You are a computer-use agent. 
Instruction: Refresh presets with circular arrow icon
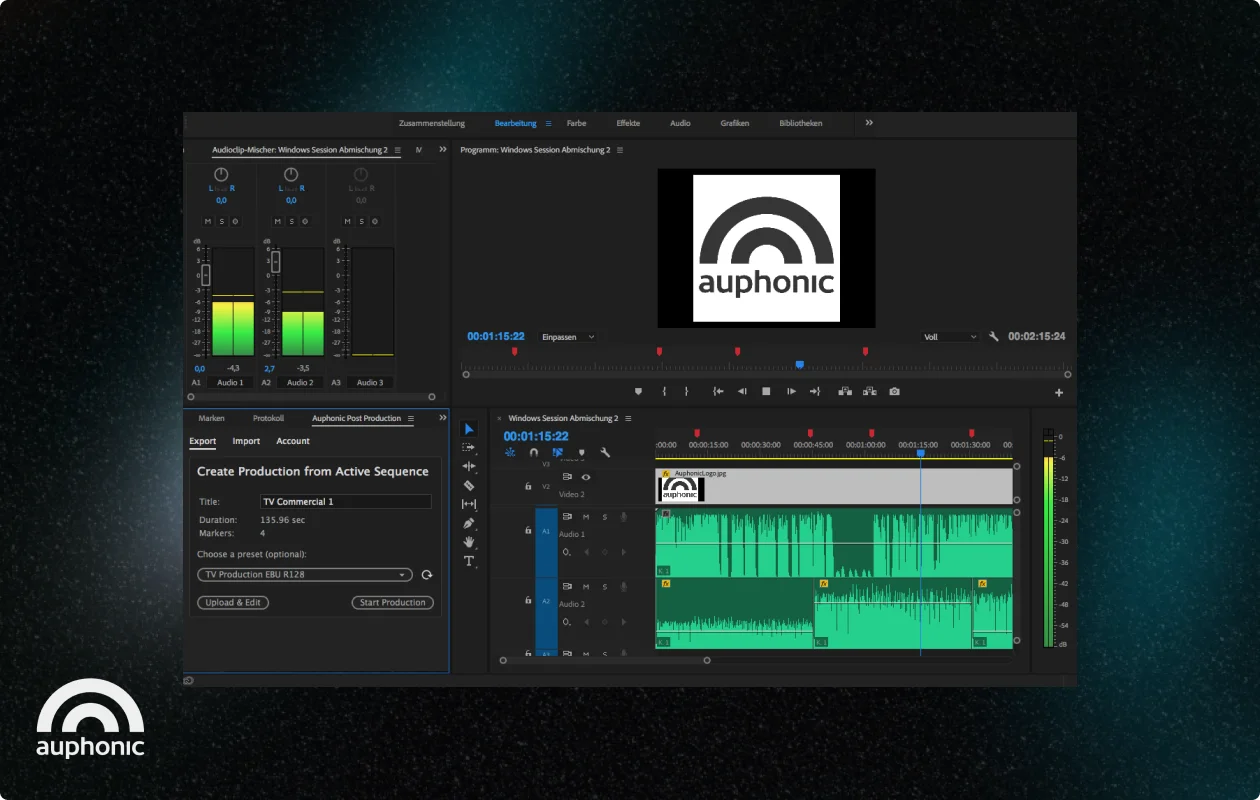(x=427, y=575)
